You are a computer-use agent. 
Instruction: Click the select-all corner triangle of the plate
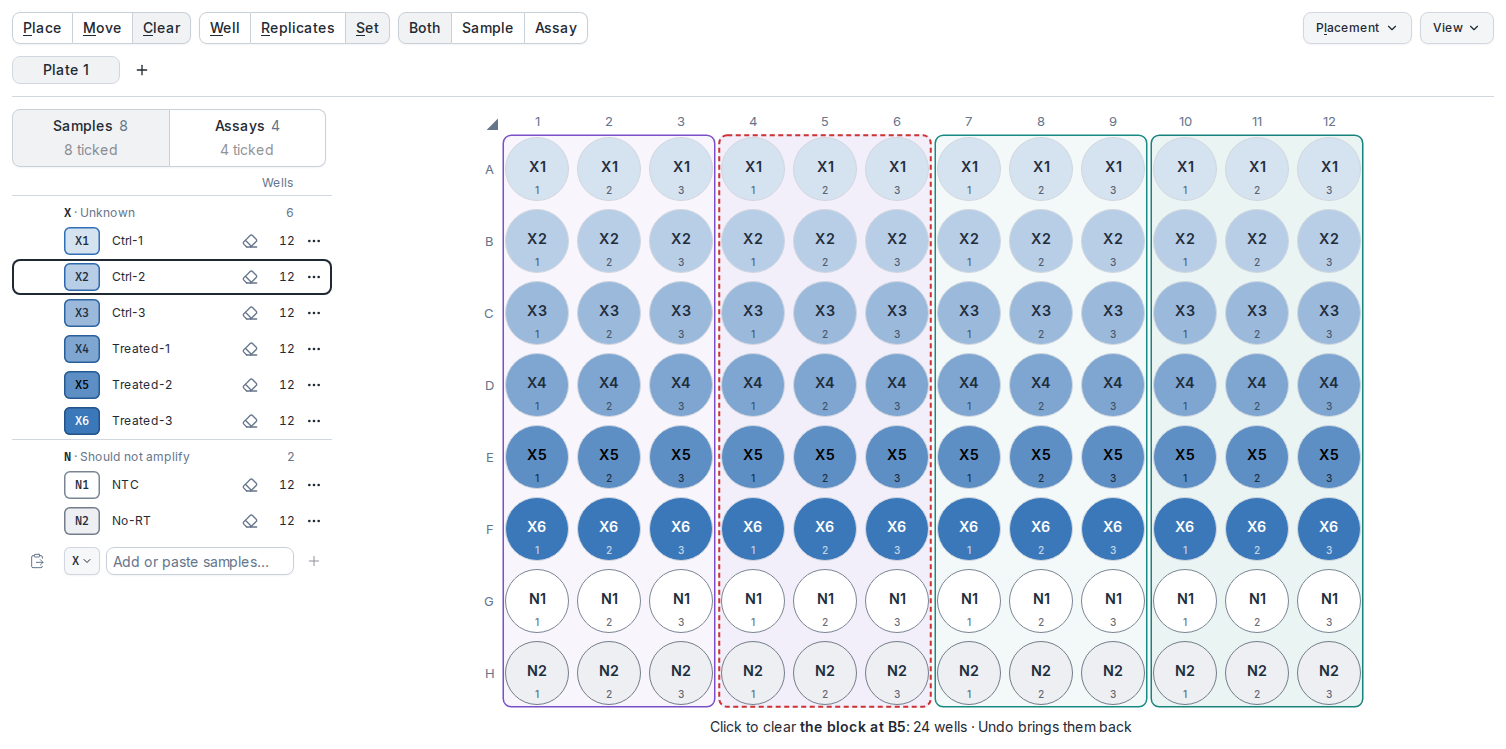492,125
